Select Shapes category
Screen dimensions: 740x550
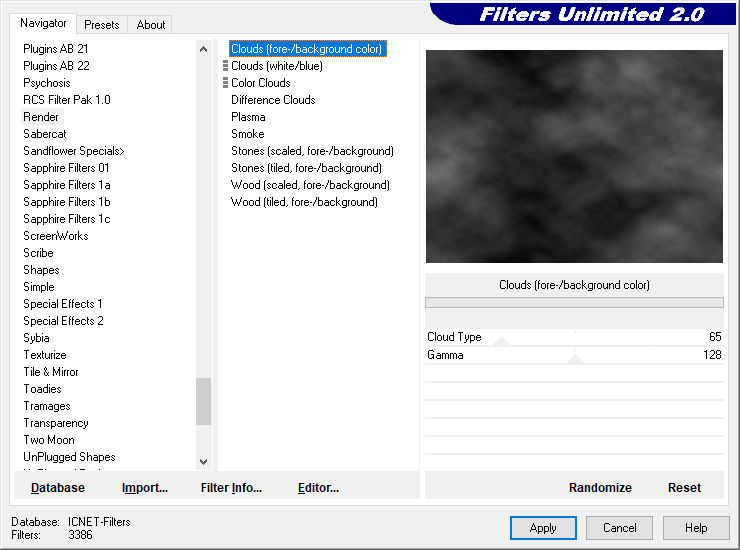pos(41,270)
